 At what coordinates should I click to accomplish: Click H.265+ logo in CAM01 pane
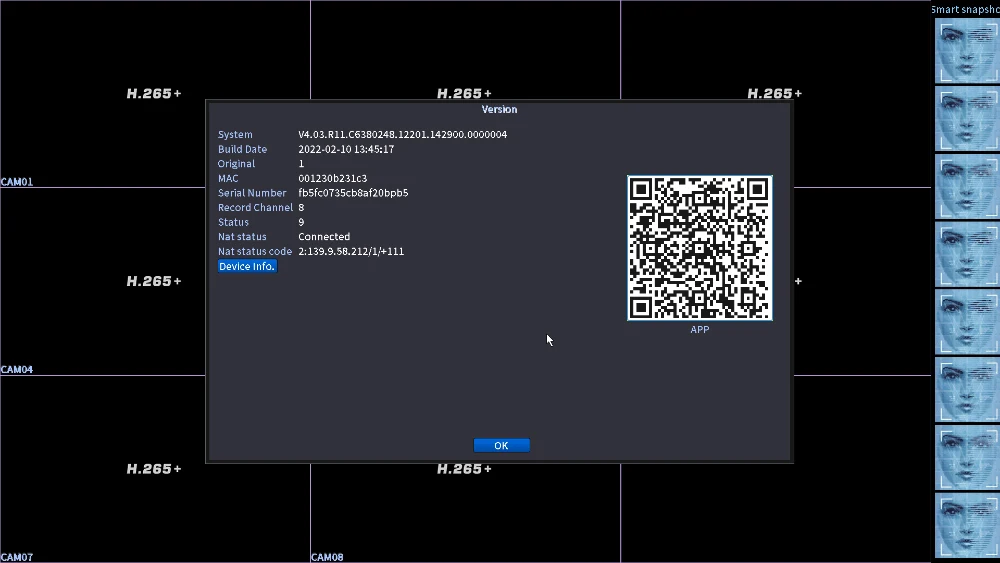pos(154,94)
